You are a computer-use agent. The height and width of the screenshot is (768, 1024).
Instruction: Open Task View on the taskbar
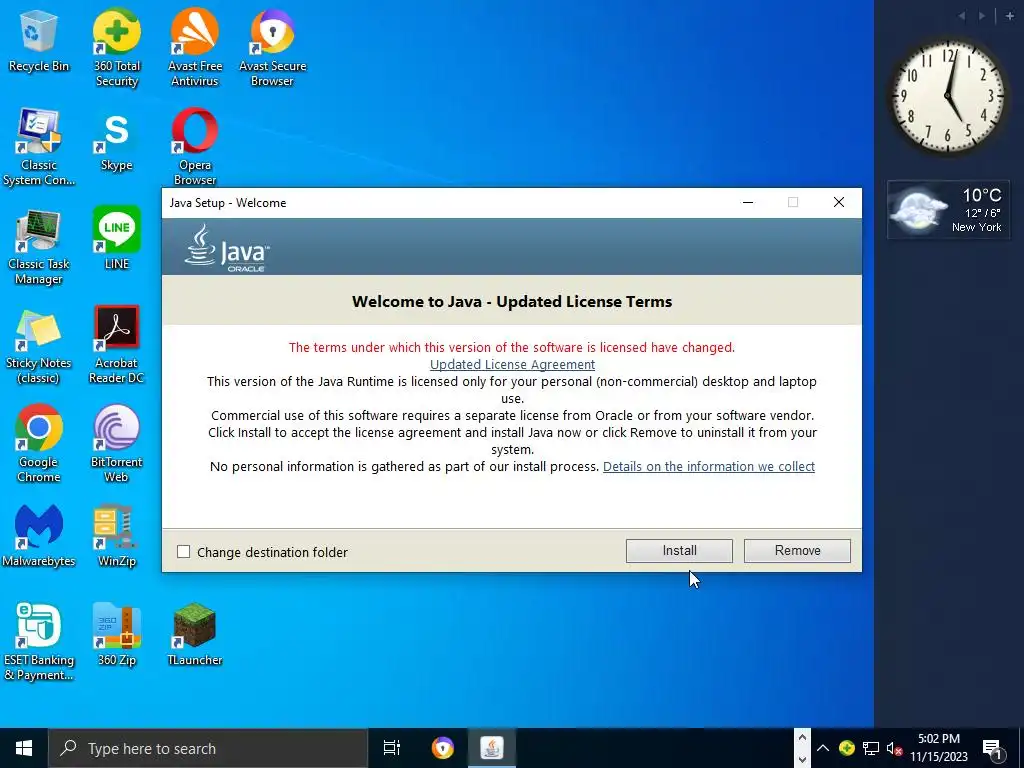(392, 748)
